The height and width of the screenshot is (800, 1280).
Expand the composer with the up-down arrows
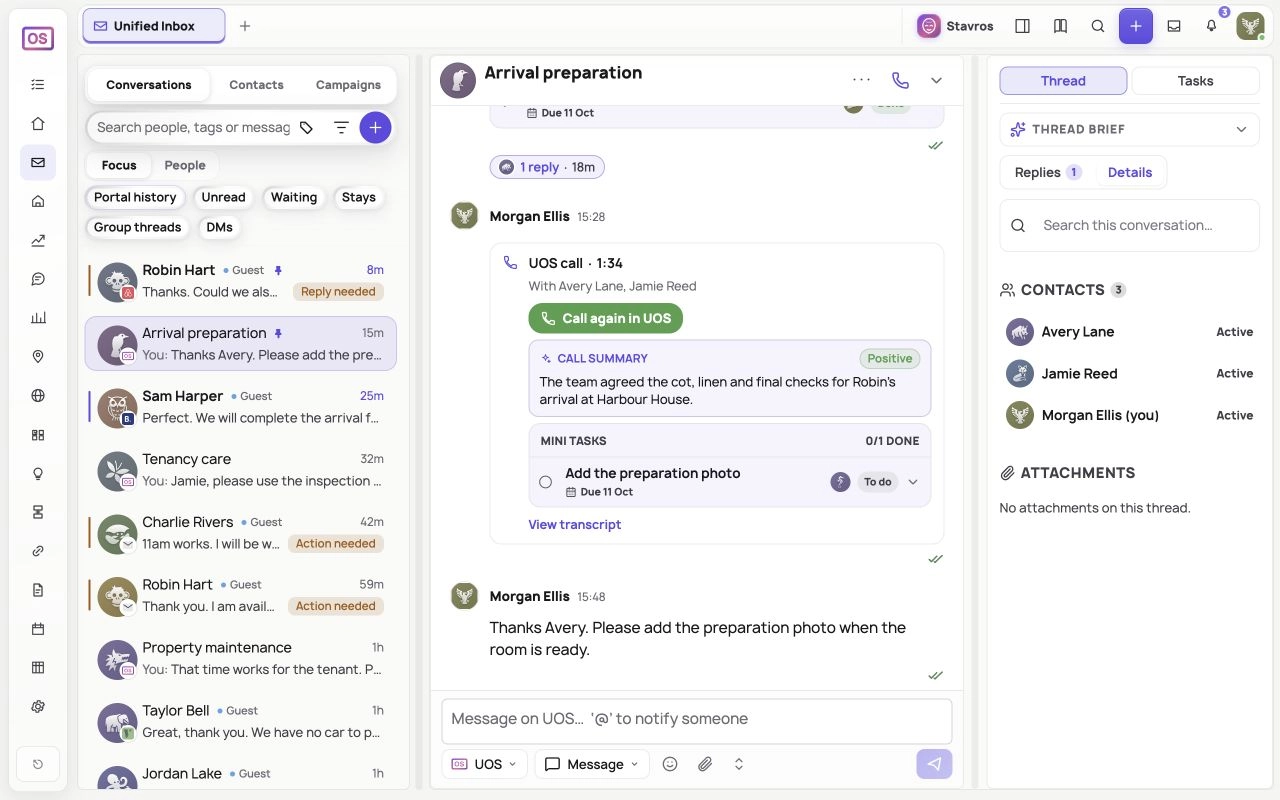pos(739,764)
